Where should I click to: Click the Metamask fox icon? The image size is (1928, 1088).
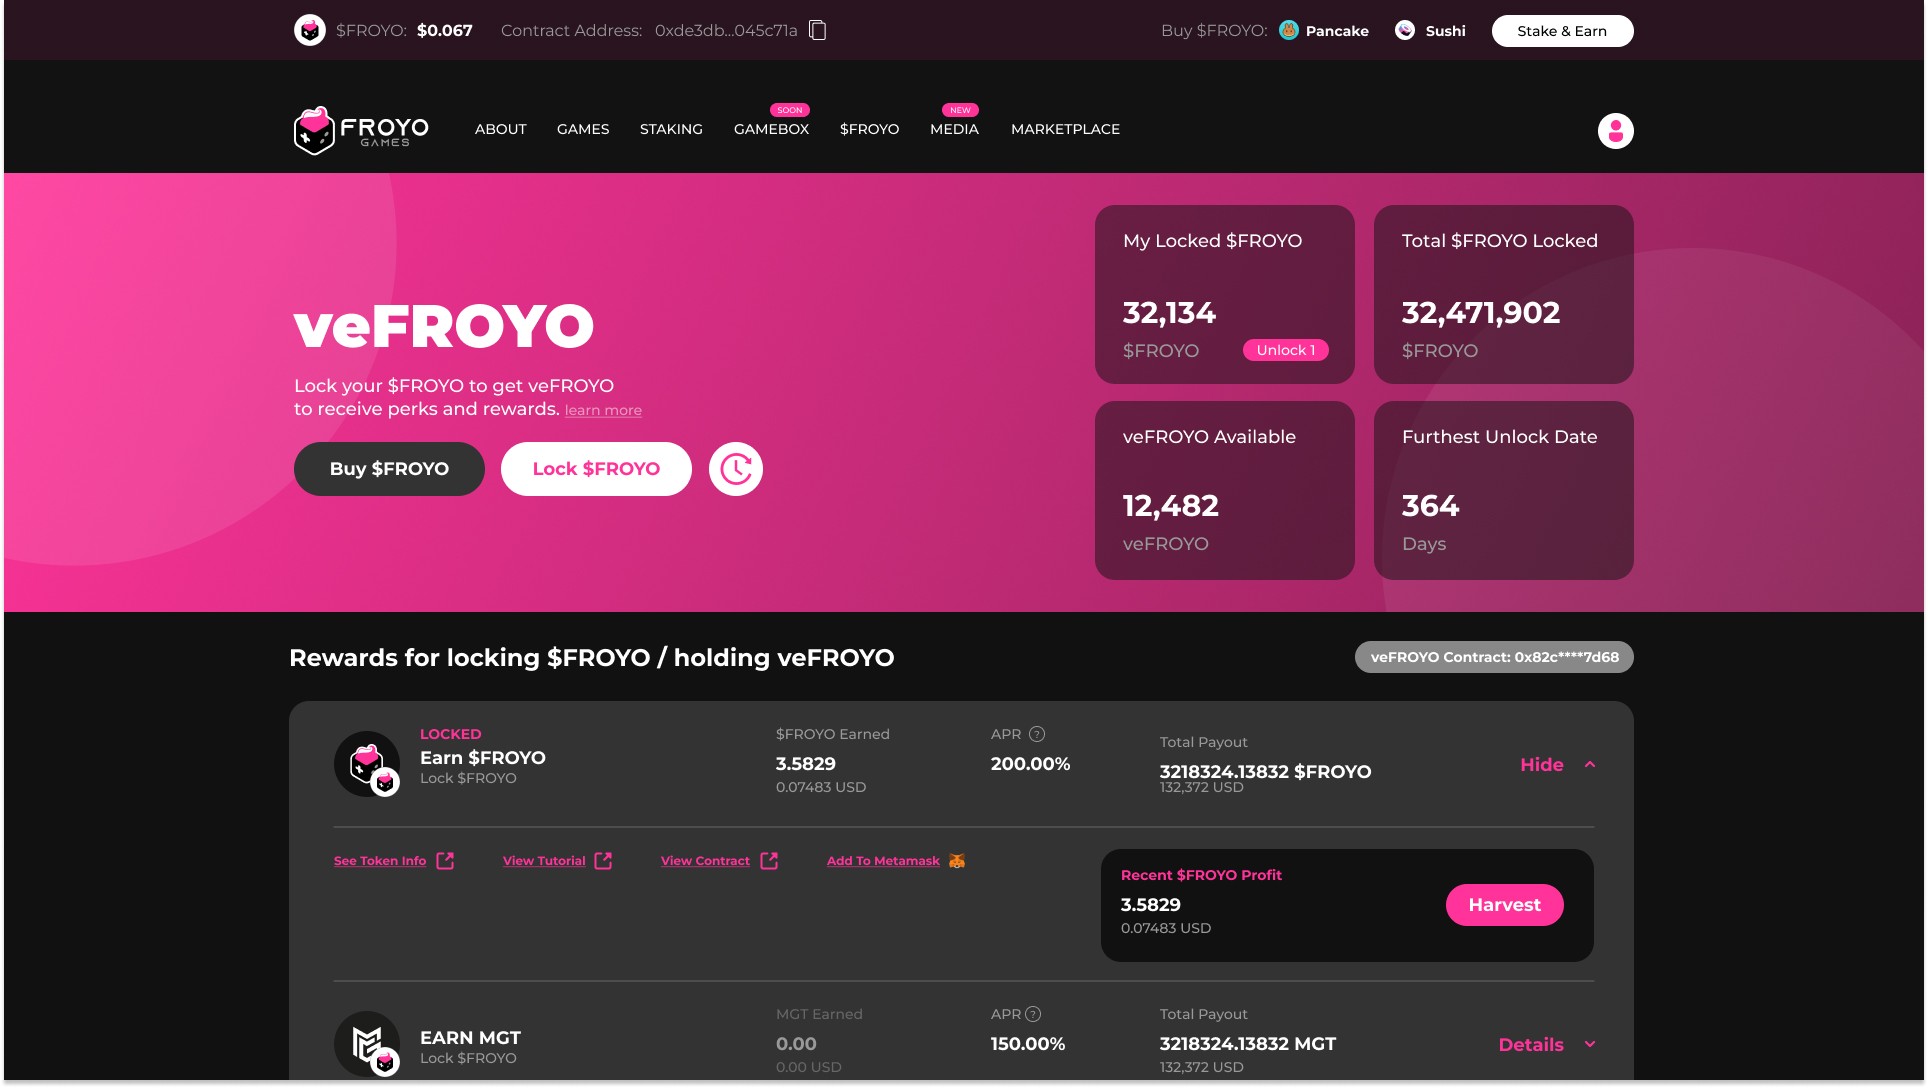957,861
